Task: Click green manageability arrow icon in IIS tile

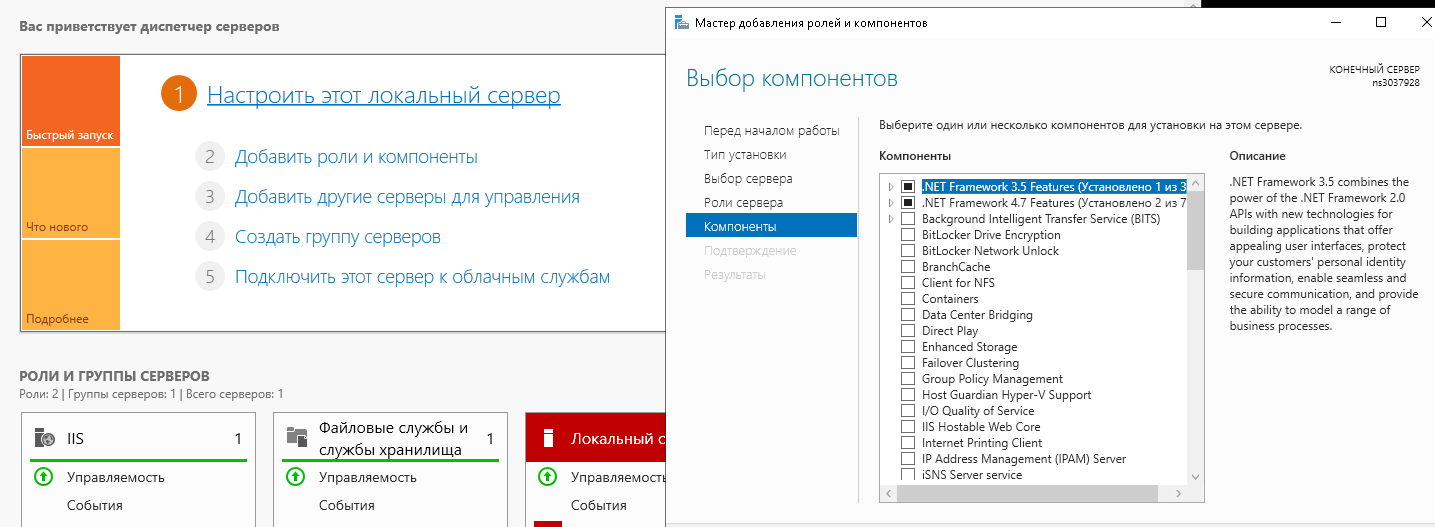Action: pos(43,477)
